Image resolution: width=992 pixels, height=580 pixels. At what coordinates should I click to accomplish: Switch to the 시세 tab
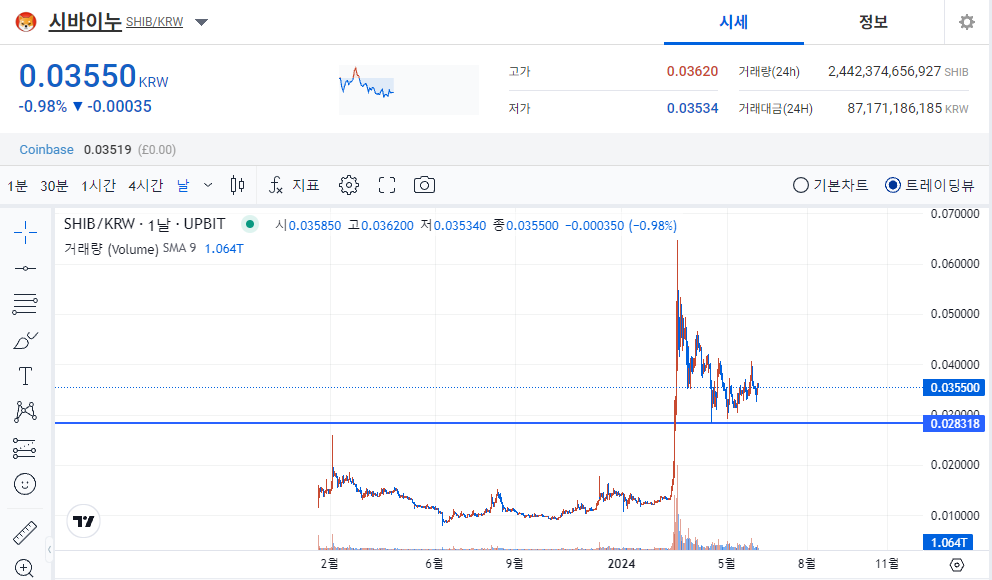734,22
